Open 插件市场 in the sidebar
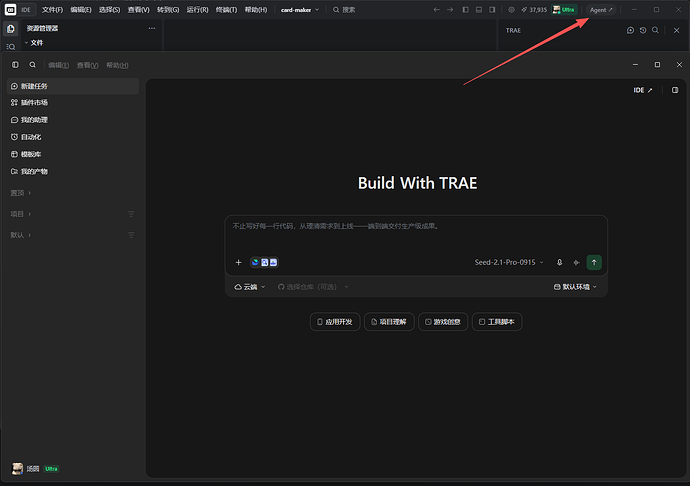This screenshot has width=690, height=486. 73,103
